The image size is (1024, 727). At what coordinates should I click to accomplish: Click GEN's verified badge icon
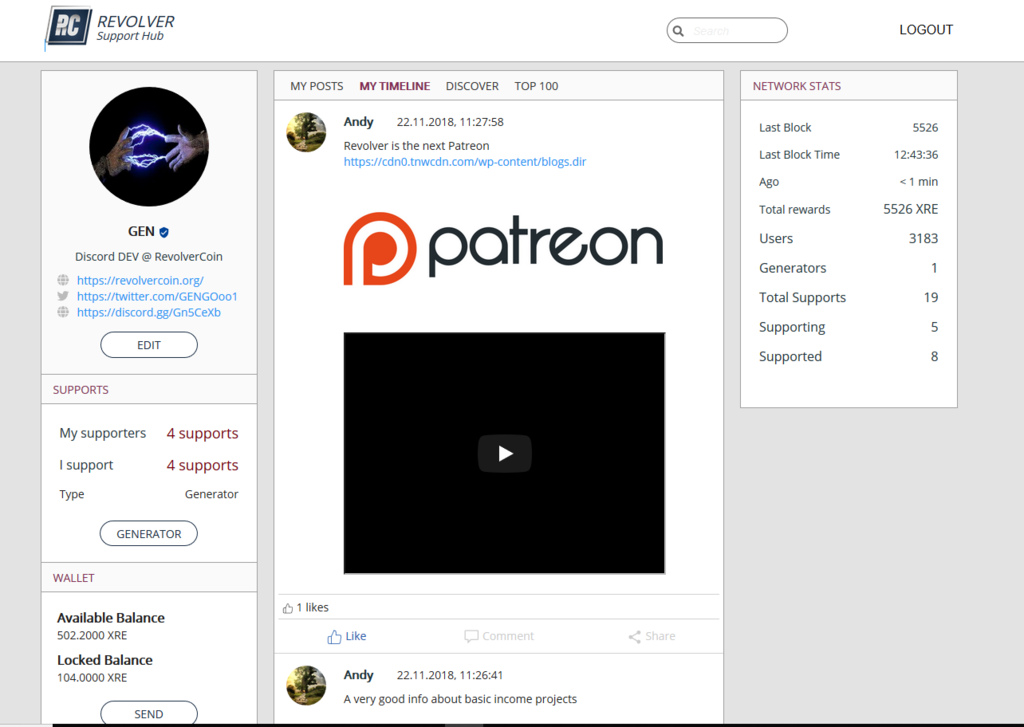point(164,232)
